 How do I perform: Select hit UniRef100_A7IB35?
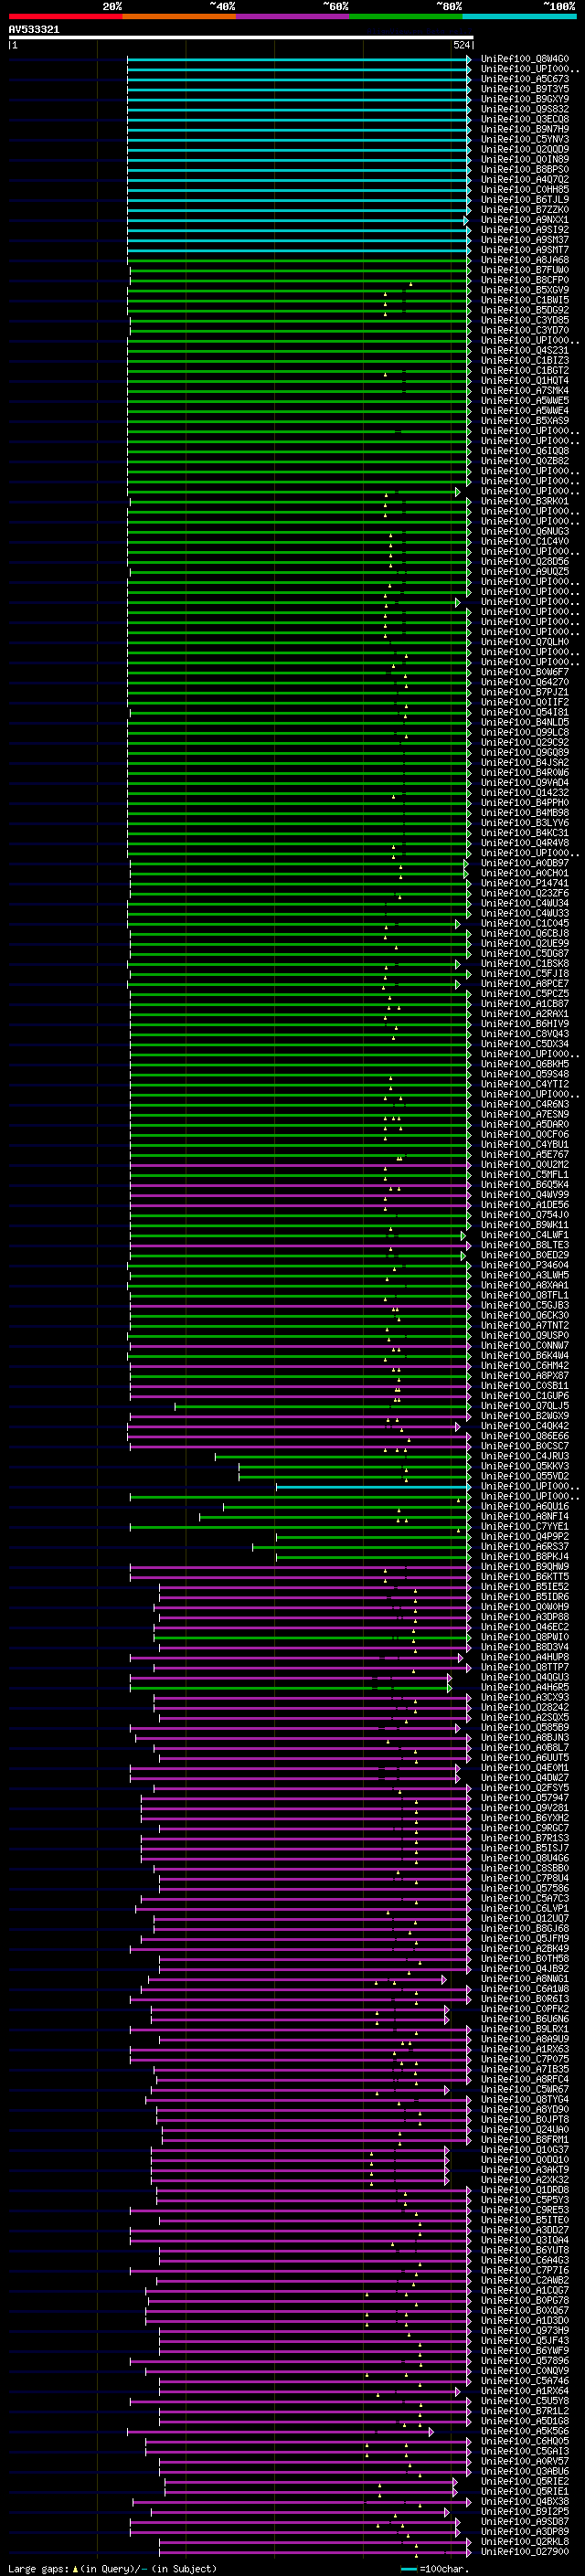click(524, 2069)
